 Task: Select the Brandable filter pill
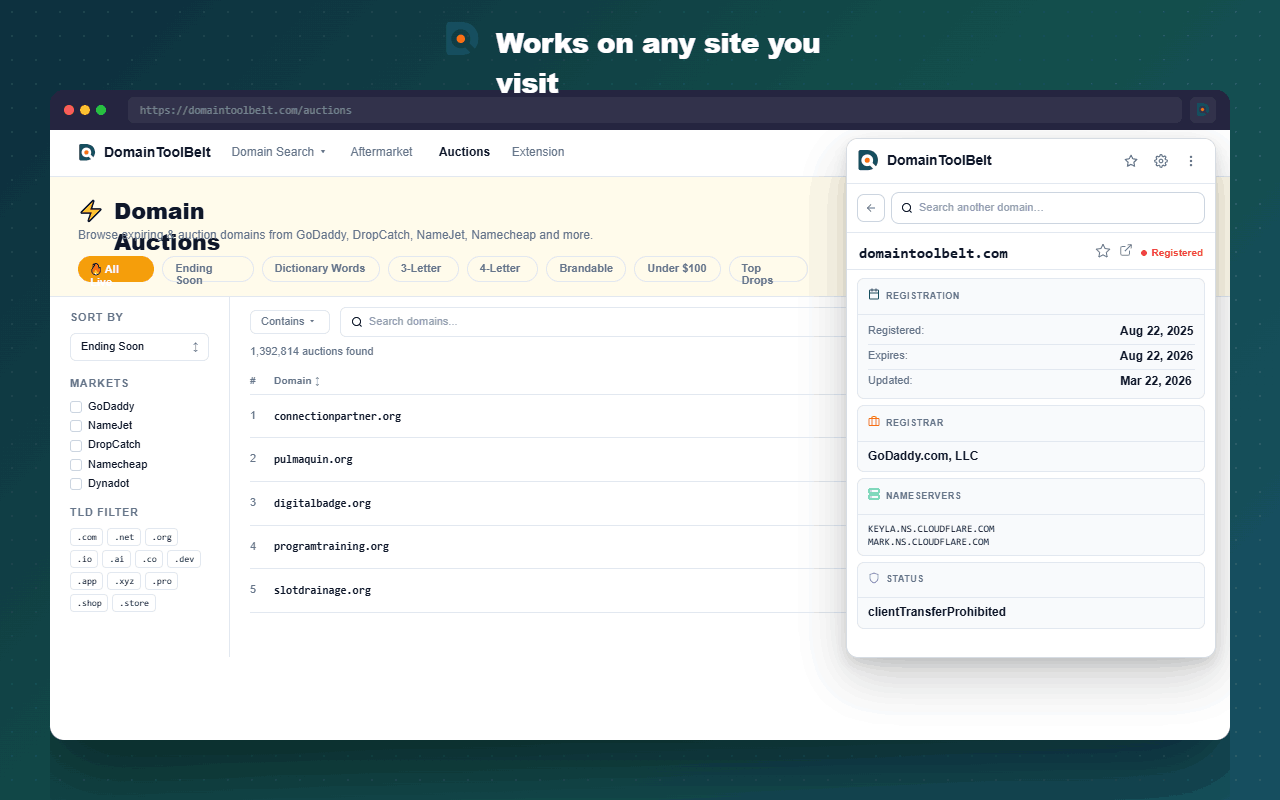point(586,269)
